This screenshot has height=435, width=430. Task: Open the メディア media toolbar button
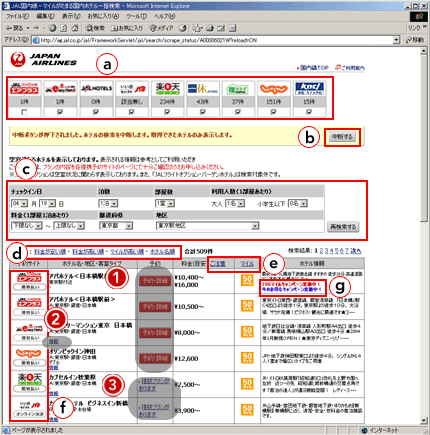[161, 28]
